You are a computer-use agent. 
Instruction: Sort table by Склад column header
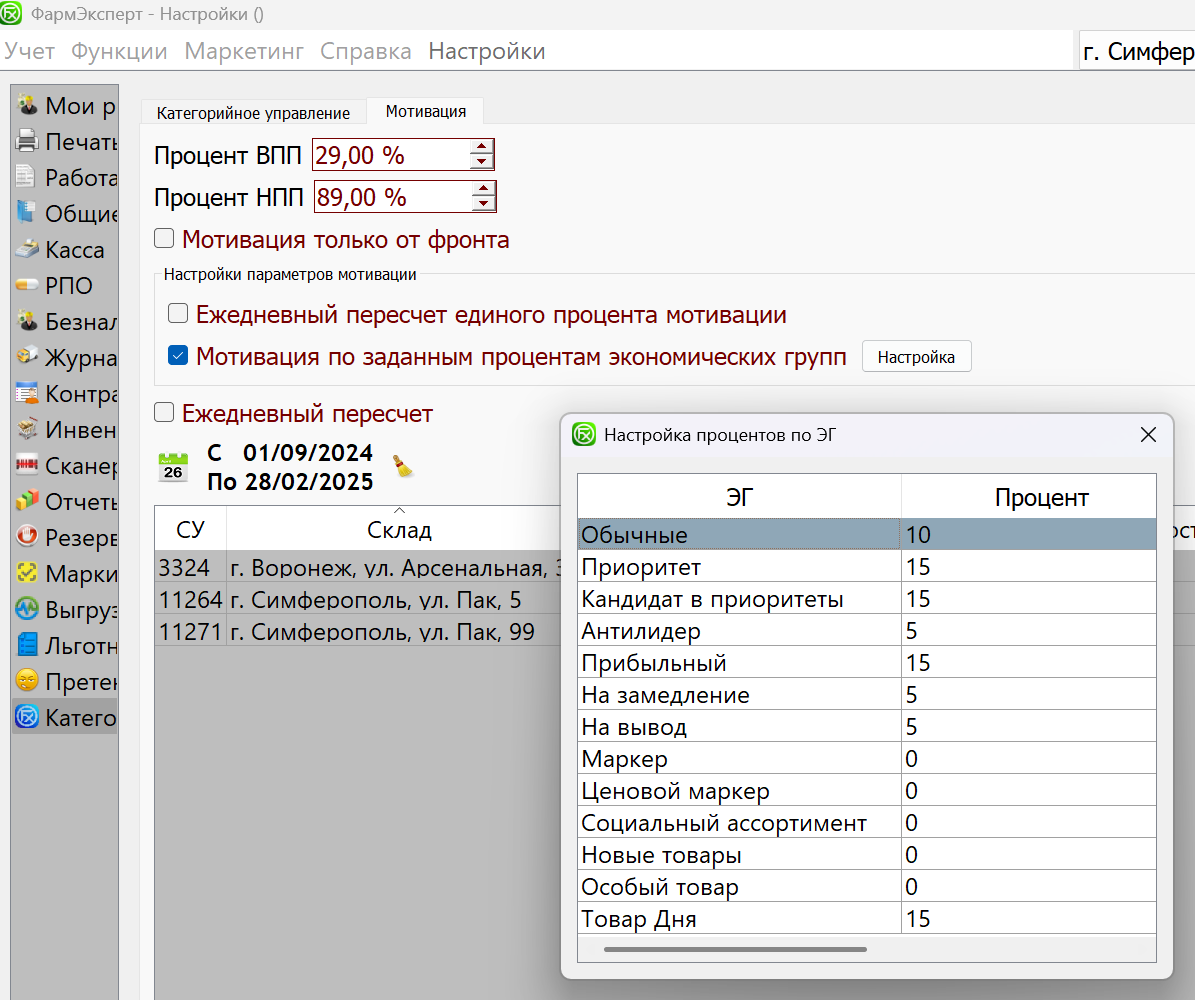(399, 530)
